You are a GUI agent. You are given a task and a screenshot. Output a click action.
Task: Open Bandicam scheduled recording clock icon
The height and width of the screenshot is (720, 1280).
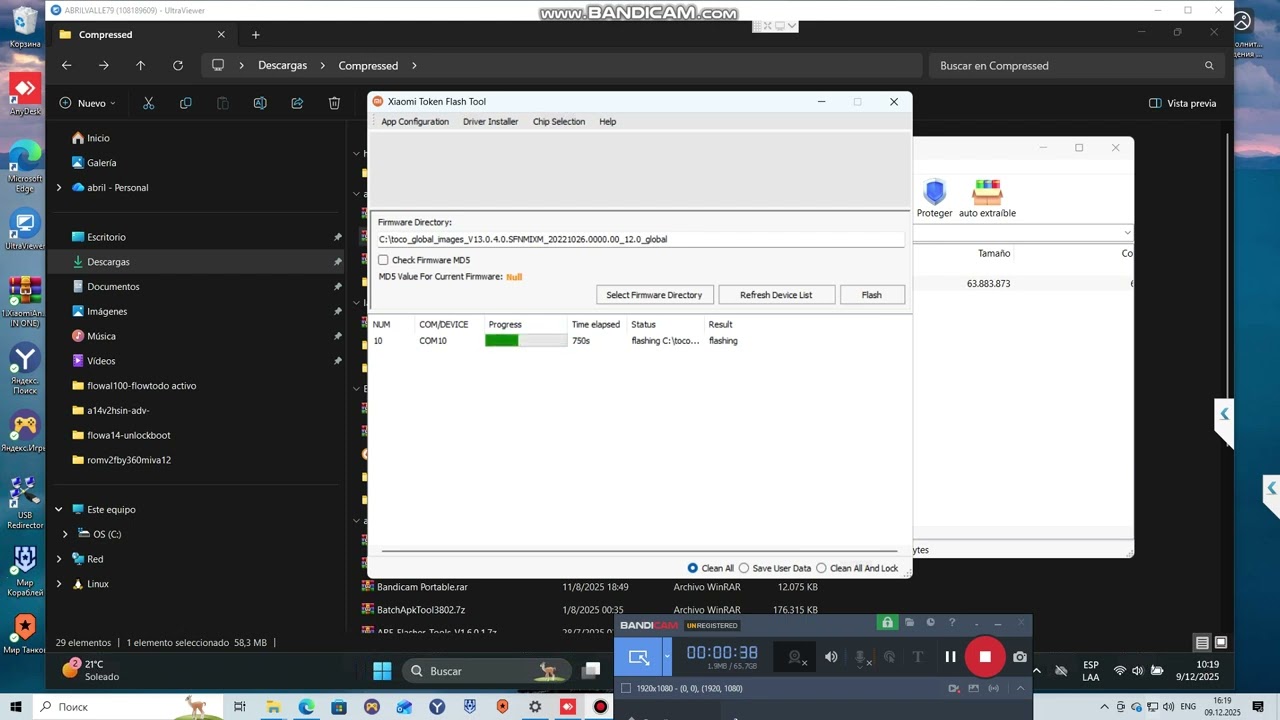(x=930, y=622)
